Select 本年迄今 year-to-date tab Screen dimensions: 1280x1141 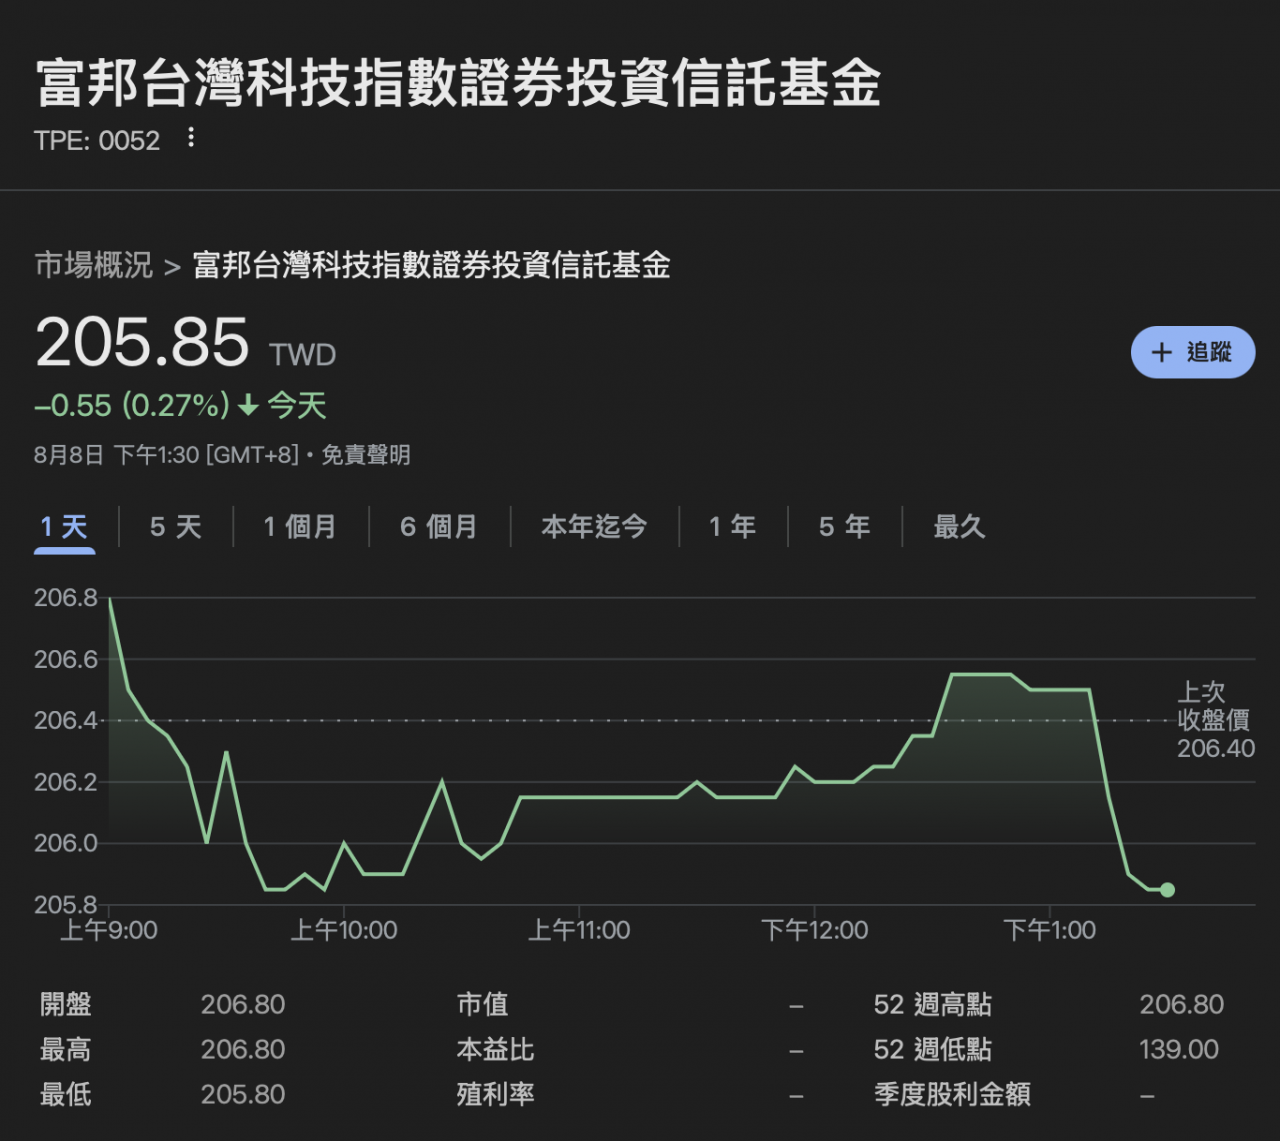coord(594,527)
